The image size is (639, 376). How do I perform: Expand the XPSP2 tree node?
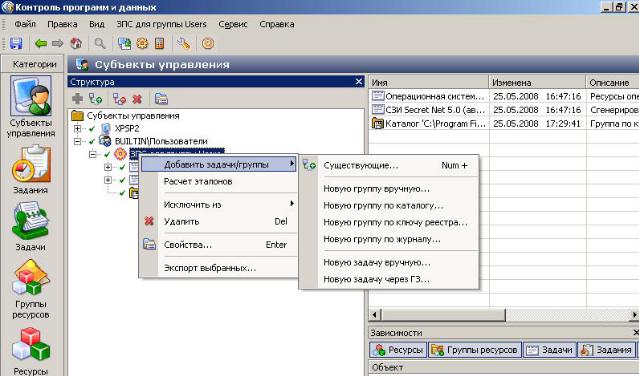(x=77, y=129)
